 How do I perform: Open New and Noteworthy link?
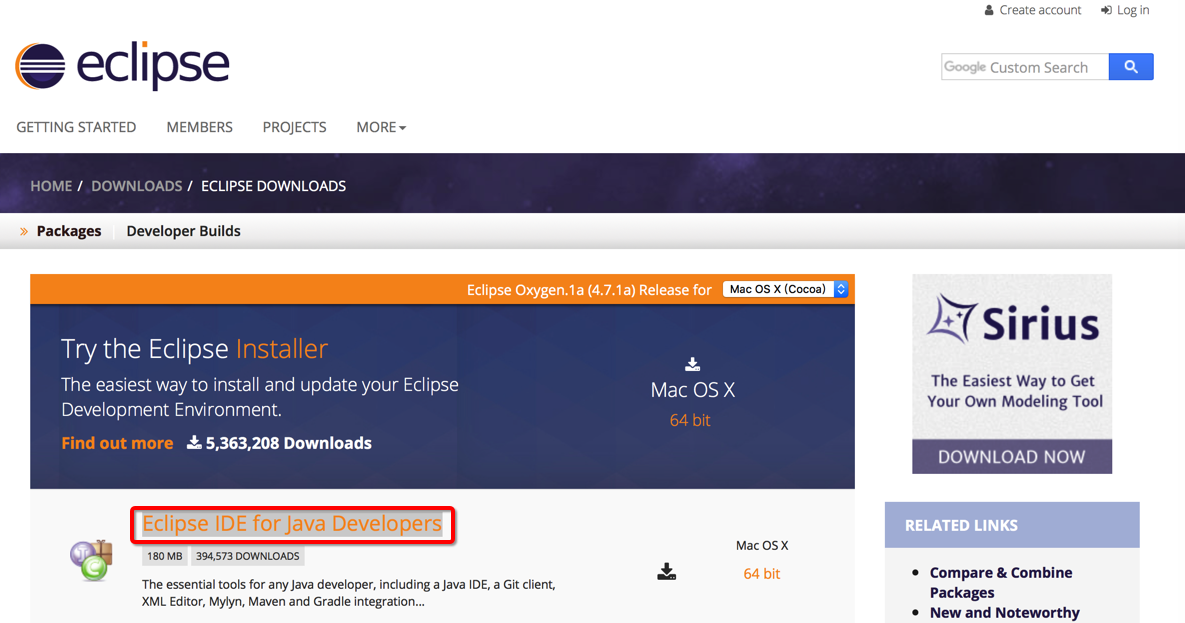tap(1004, 612)
